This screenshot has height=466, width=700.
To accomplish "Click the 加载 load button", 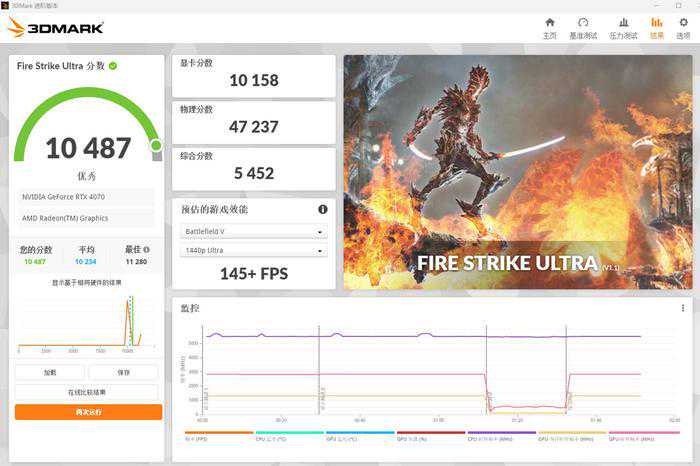I will pyautogui.click(x=50, y=372).
